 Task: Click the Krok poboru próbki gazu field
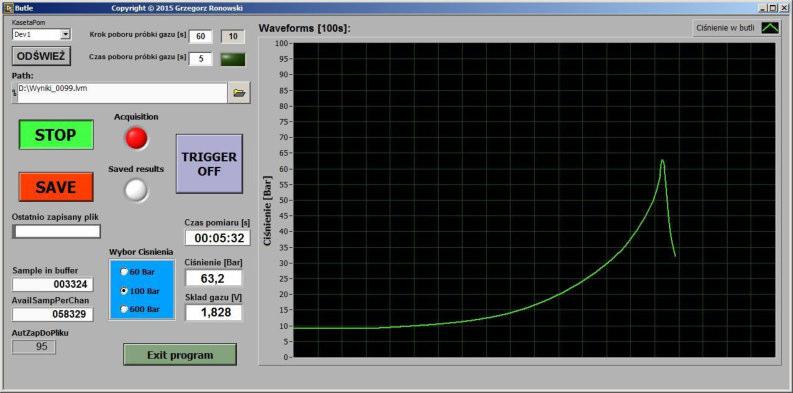(201, 36)
